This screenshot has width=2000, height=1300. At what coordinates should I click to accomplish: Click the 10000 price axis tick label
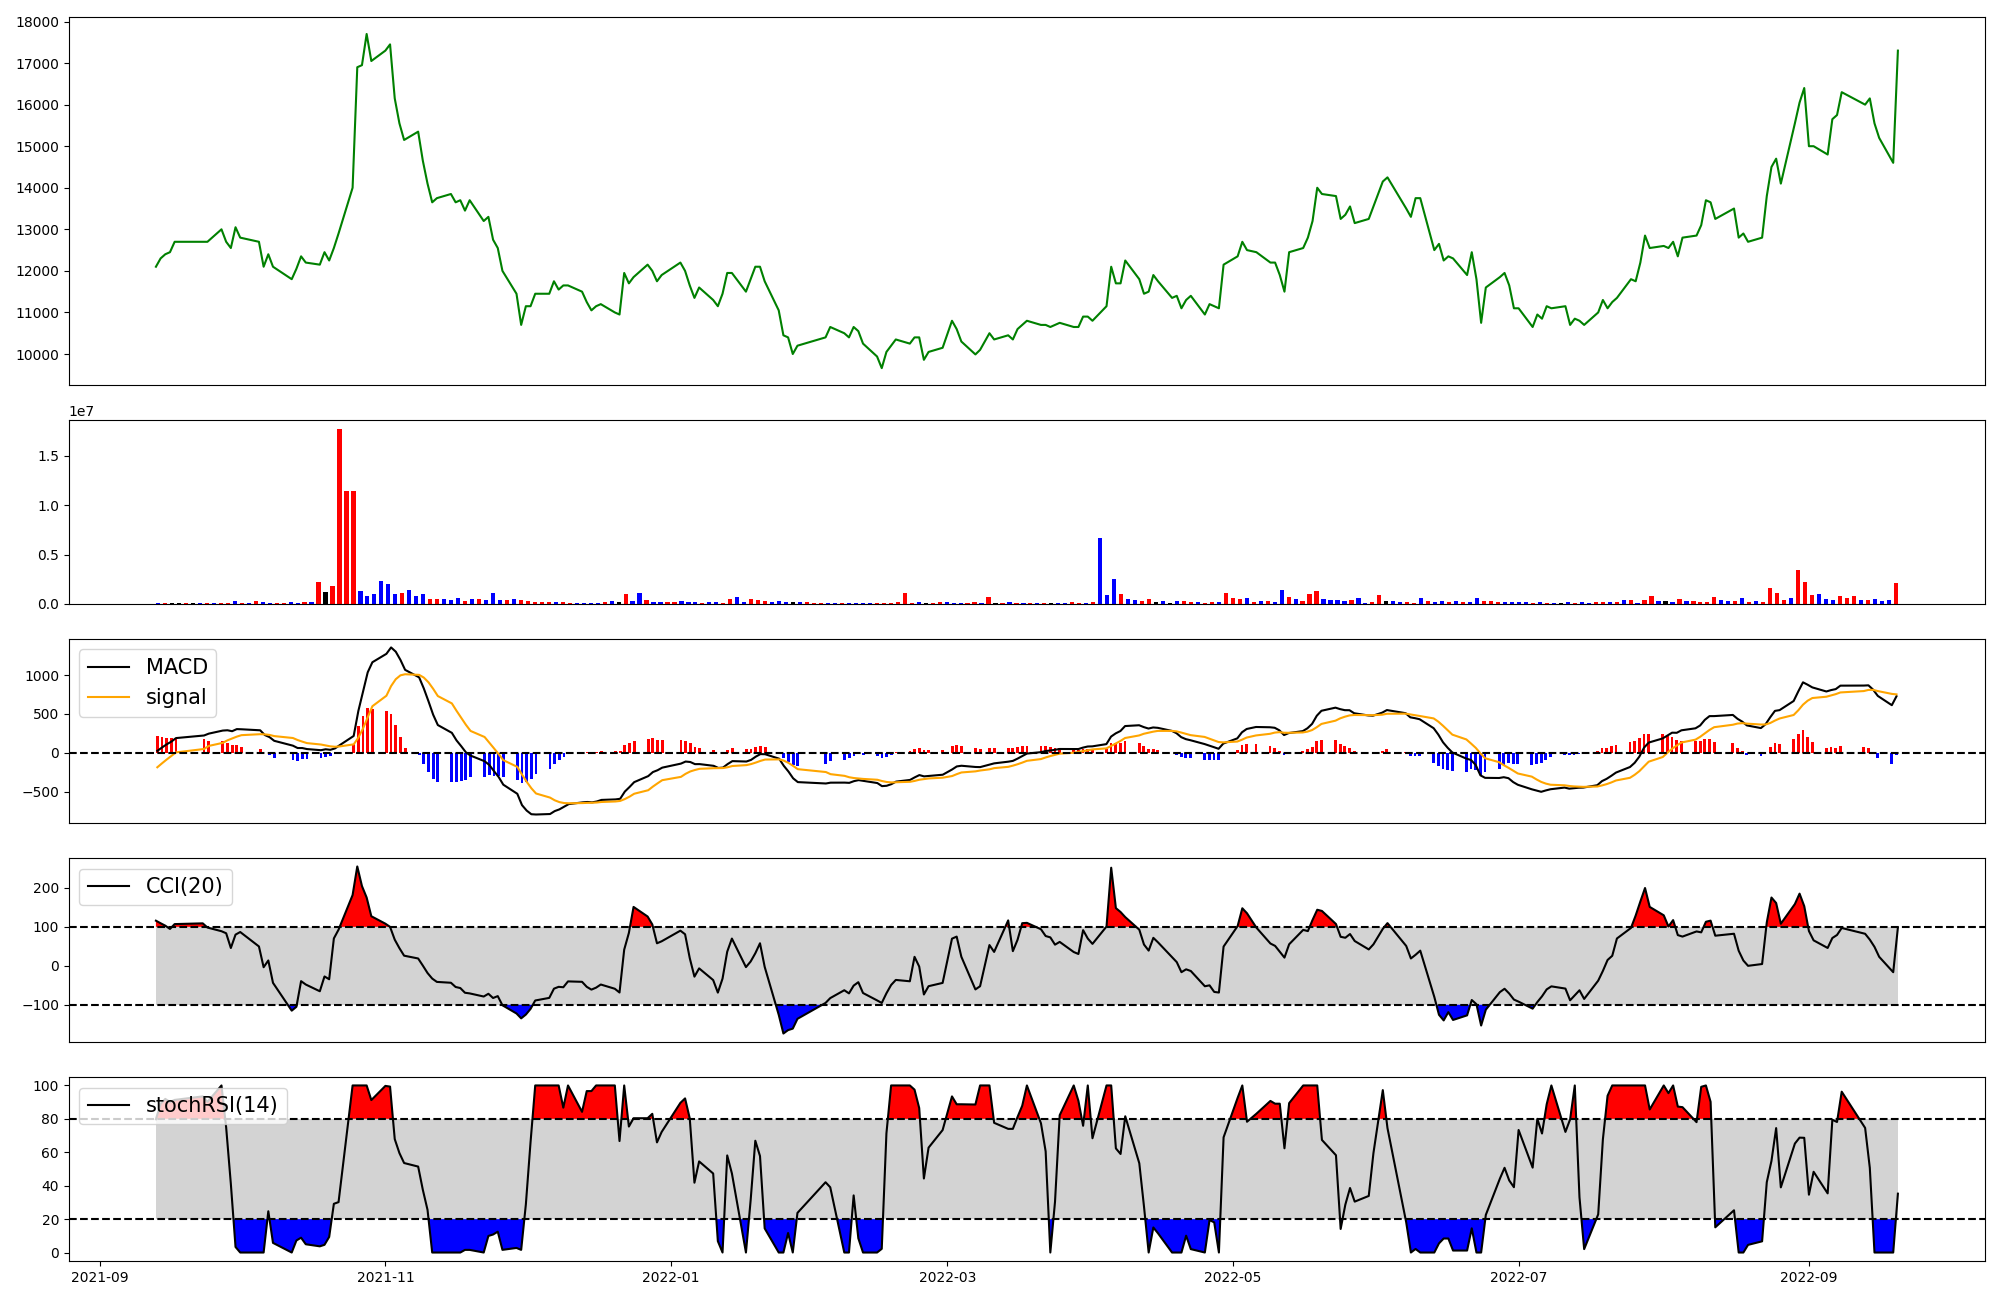(x=38, y=355)
